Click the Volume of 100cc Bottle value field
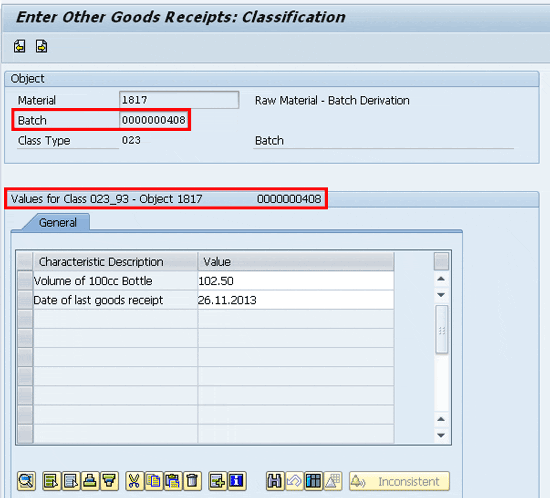This screenshot has height=498, width=550. tap(295, 281)
